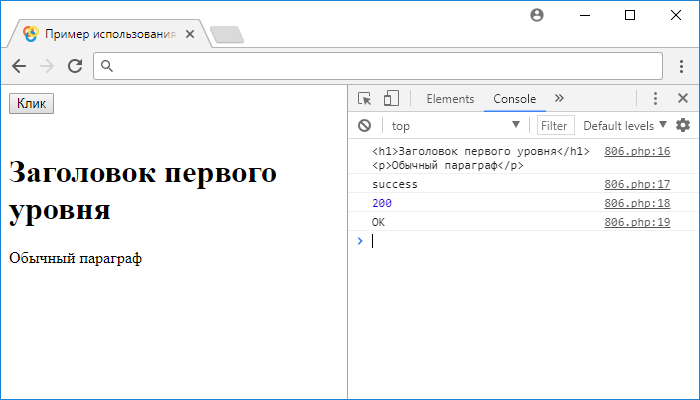Open the 'top' context dropdown
This screenshot has height=400, width=700.
(456, 125)
